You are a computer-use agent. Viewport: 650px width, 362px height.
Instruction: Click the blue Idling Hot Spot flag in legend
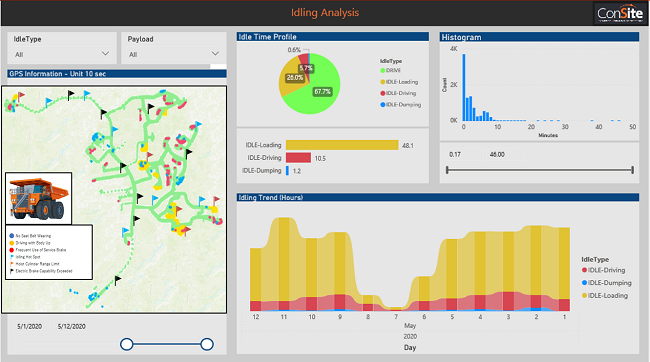(12, 257)
